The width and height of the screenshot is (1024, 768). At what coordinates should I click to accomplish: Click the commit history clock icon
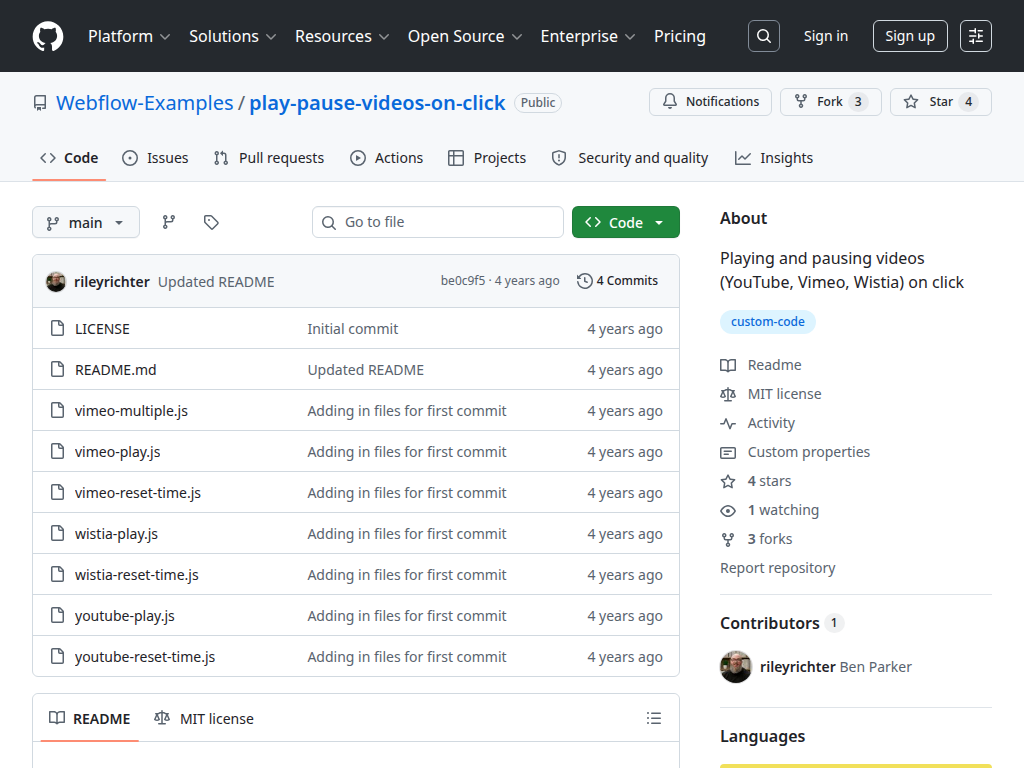pos(584,281)
